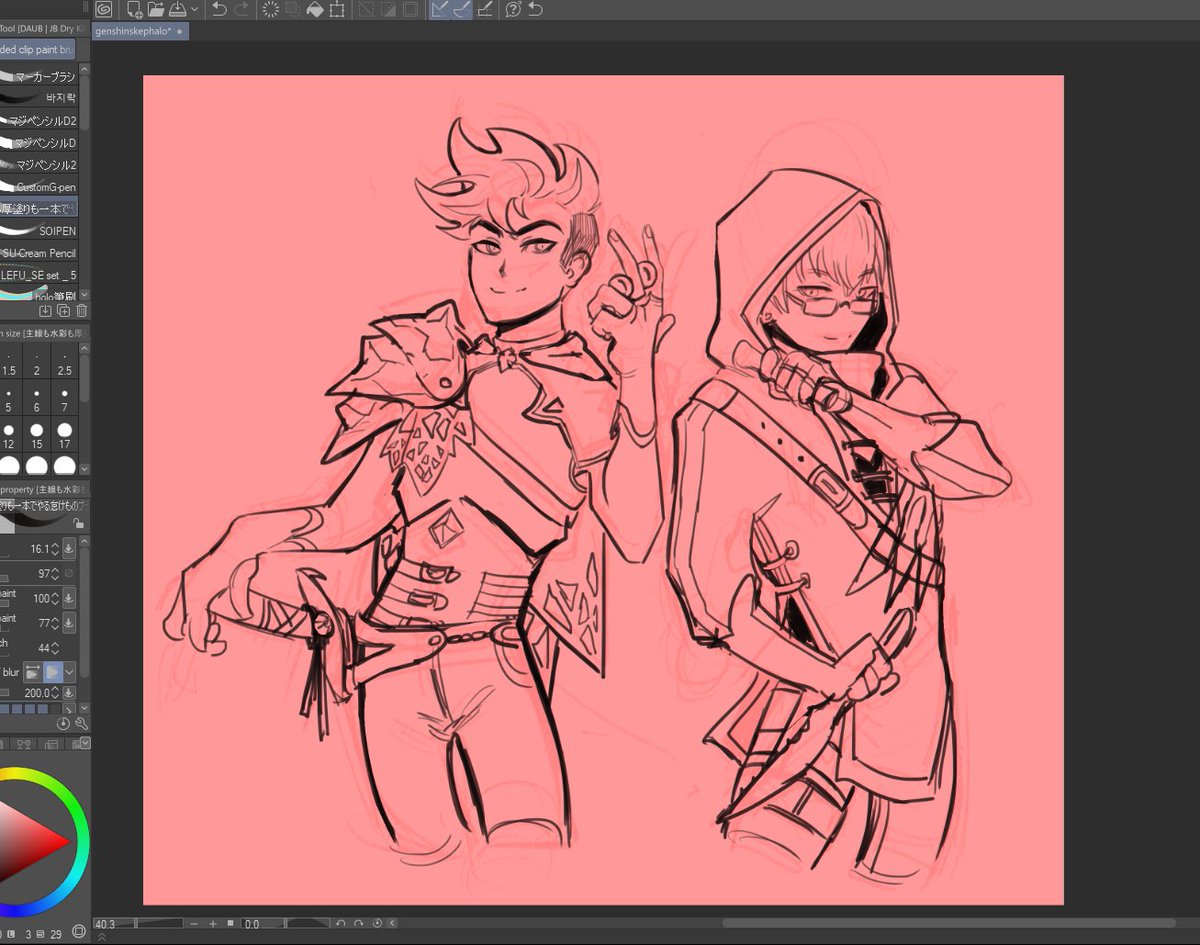Select the マジペンシルD2 brush
This screenshot has height=945, width=1200.
39,120
